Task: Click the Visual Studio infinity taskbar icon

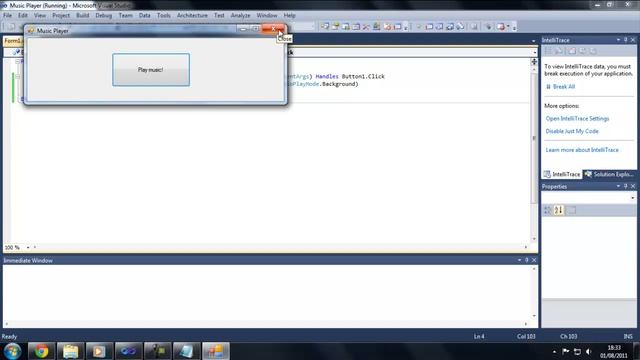Action: point(128,351)
